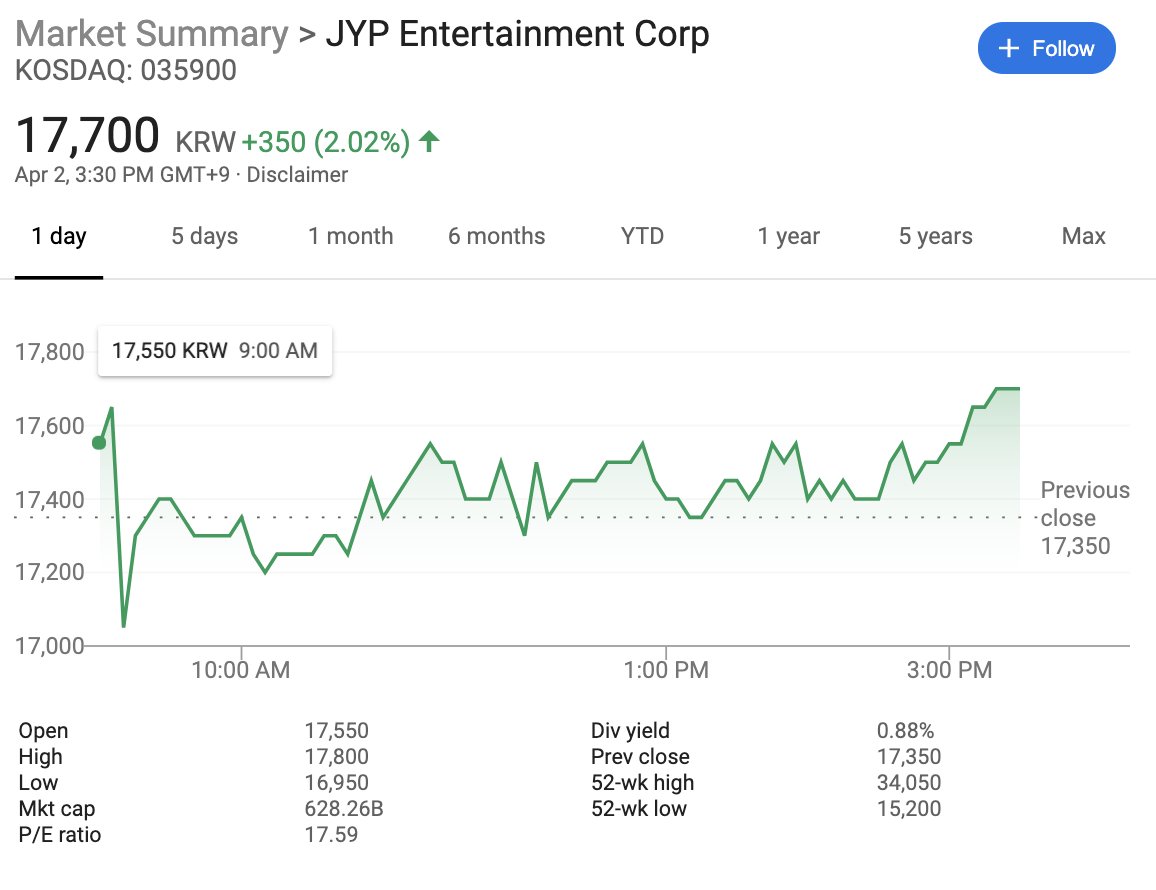The height and width of the screenshot is (890, 1156).
Task: Click the 17,700 current price figure
Action: click(x=88, y=135)
